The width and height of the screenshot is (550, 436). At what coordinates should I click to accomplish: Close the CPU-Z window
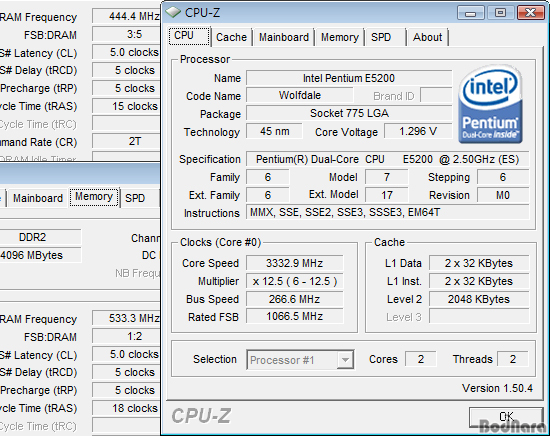[531, 13]
